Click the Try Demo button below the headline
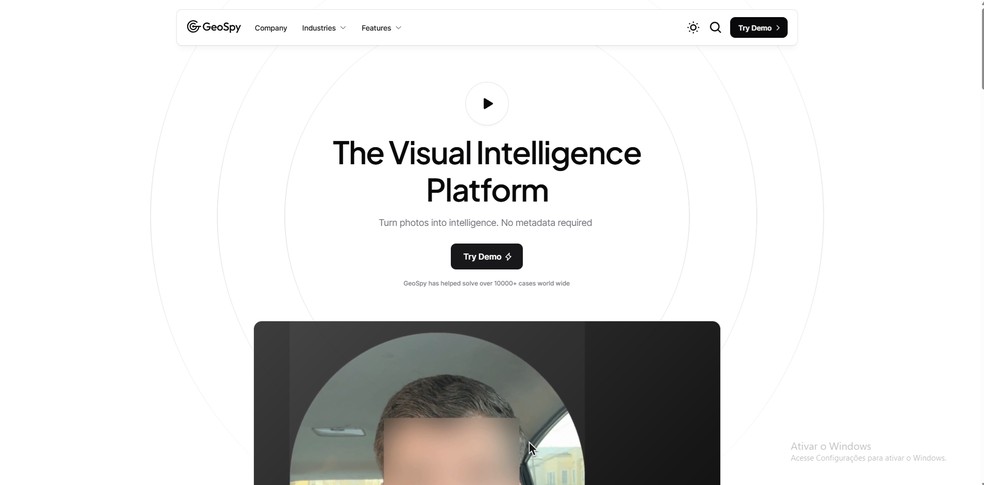This screenshot has width=984, height=485. (x=486, y=257)
